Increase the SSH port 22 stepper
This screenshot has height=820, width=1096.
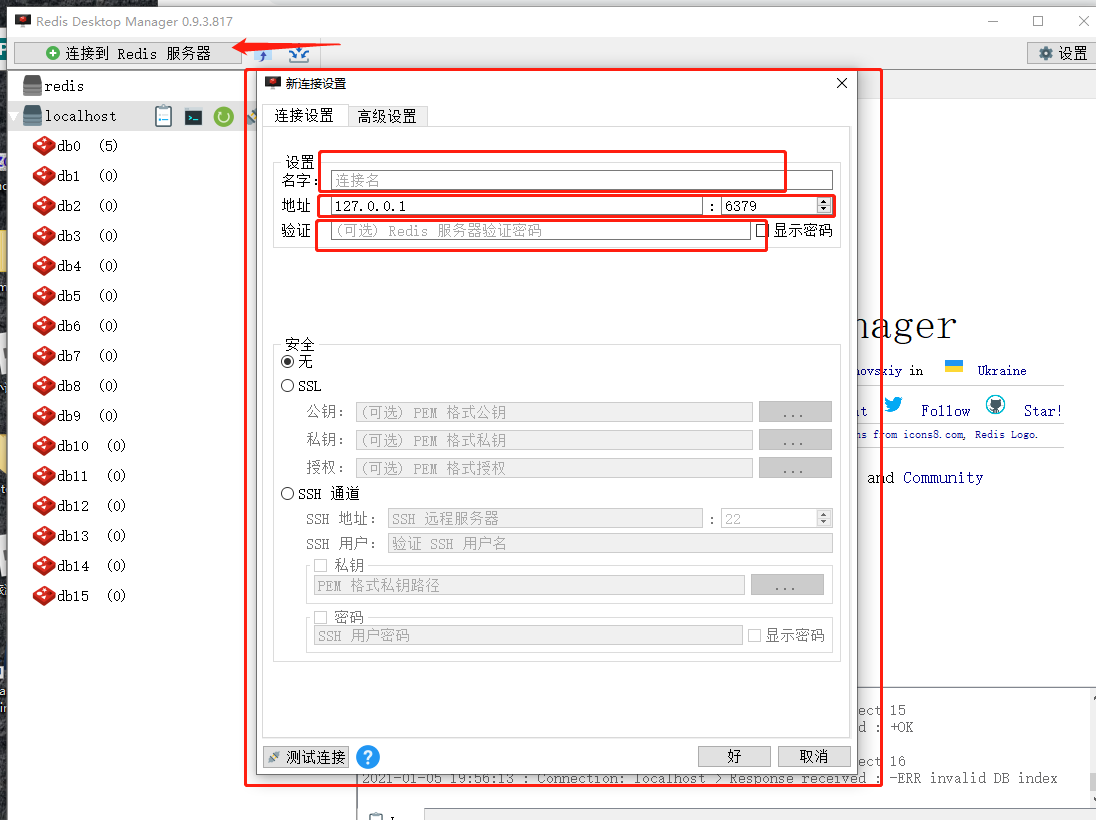[x=823, y=515]
